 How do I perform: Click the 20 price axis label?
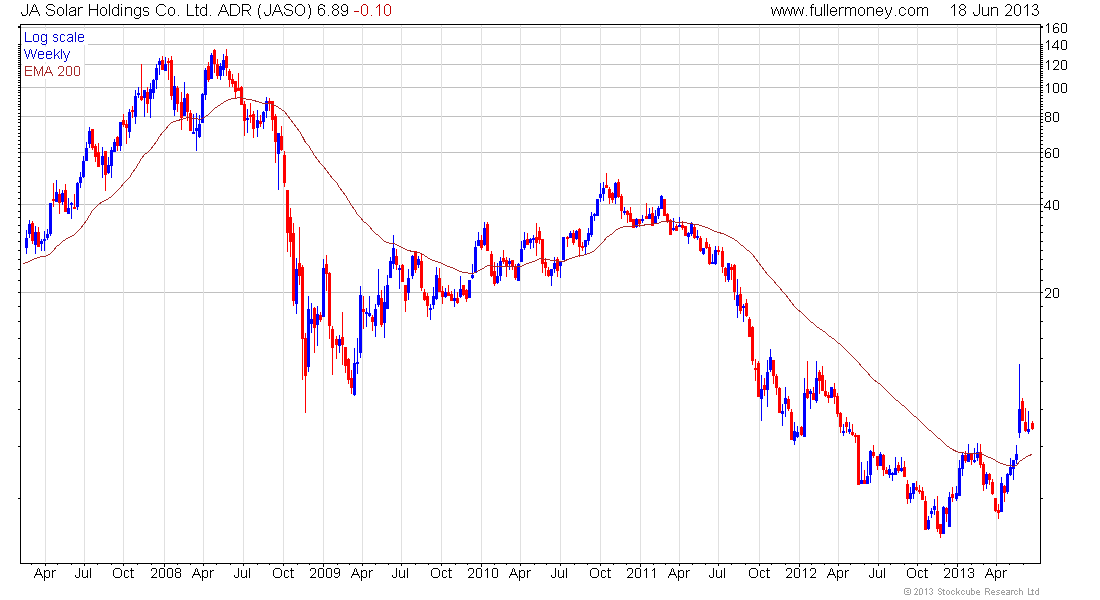pos(1052,293)
